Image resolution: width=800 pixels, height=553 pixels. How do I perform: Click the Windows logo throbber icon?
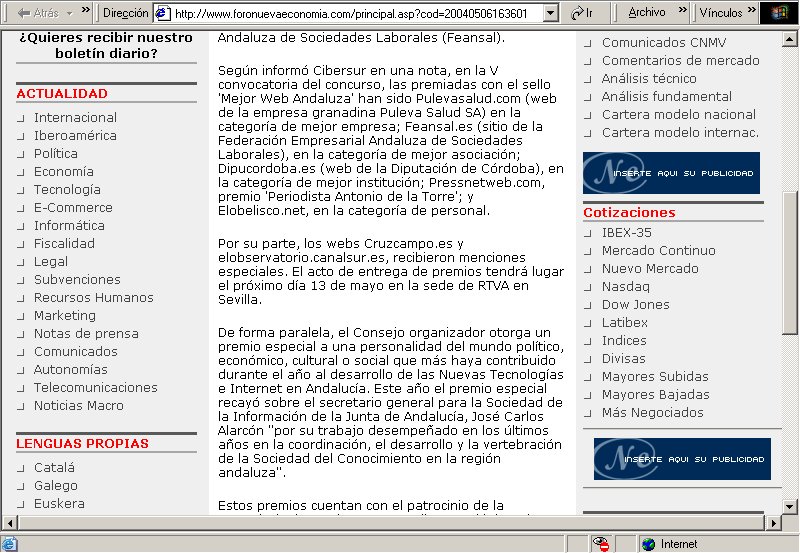click(779, 13)
